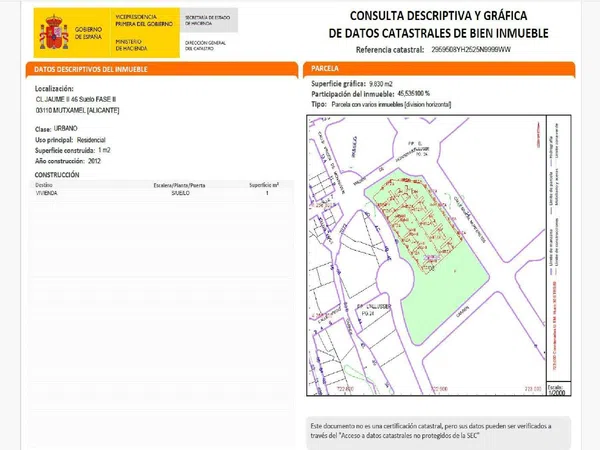Click the 03110 Mutxamel Alicante postal line
600x450 pixels.
pos(78,111)
